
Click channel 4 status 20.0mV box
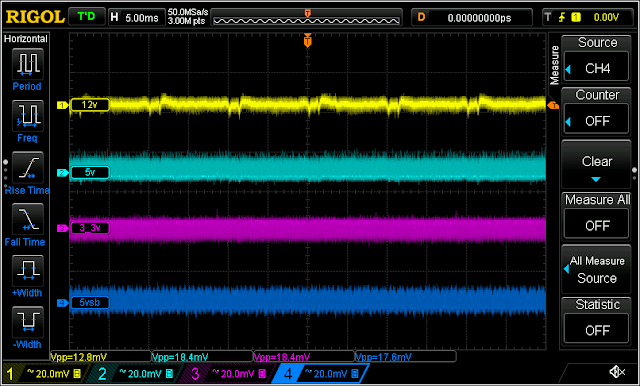(322, 373)
